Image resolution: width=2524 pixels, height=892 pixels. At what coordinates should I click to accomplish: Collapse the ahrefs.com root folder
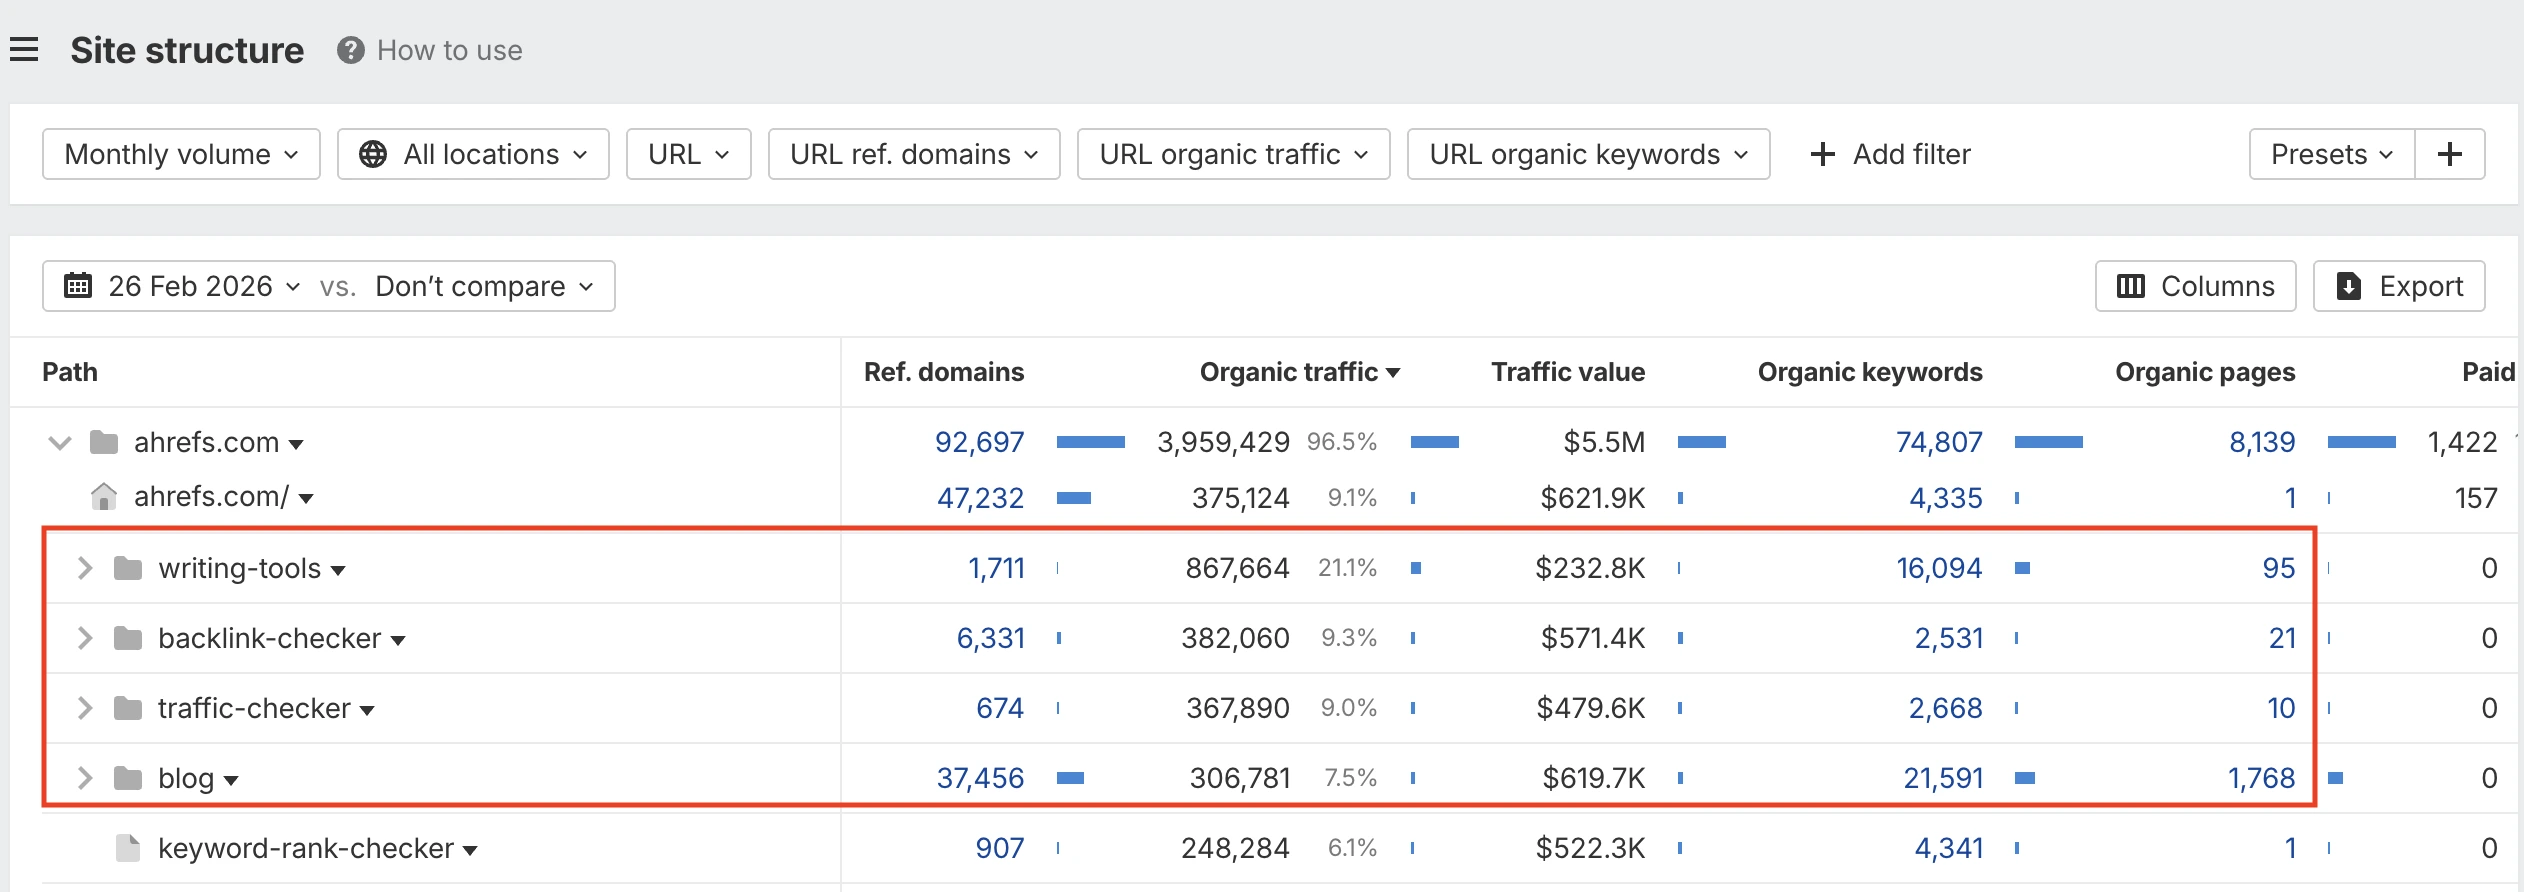60,442
